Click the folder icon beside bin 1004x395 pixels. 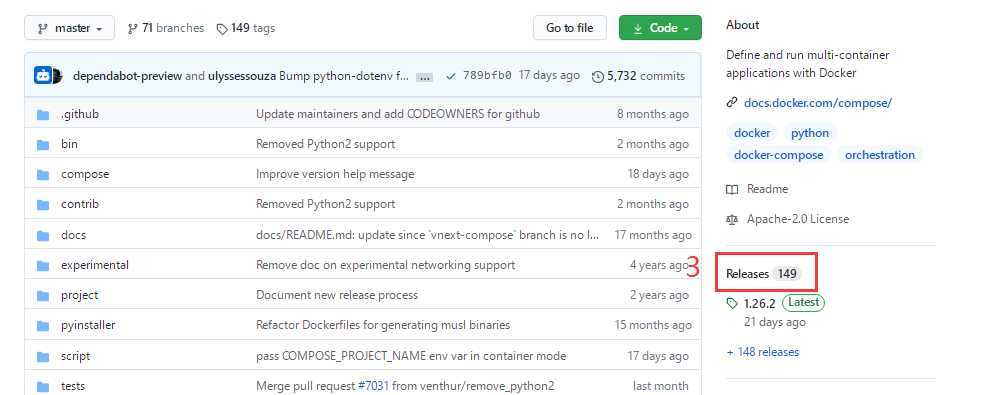tap(43, 145)
